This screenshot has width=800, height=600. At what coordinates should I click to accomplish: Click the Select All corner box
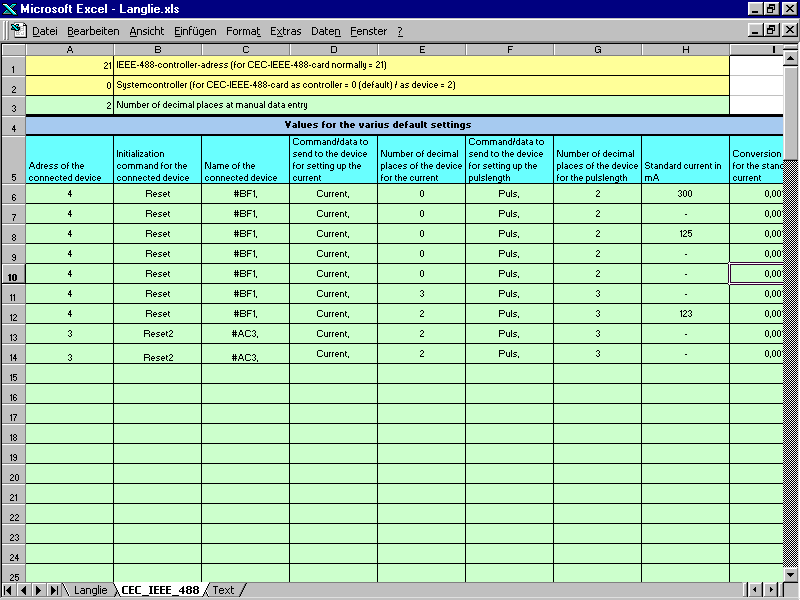pyautogui.click(x=13, y=49)
